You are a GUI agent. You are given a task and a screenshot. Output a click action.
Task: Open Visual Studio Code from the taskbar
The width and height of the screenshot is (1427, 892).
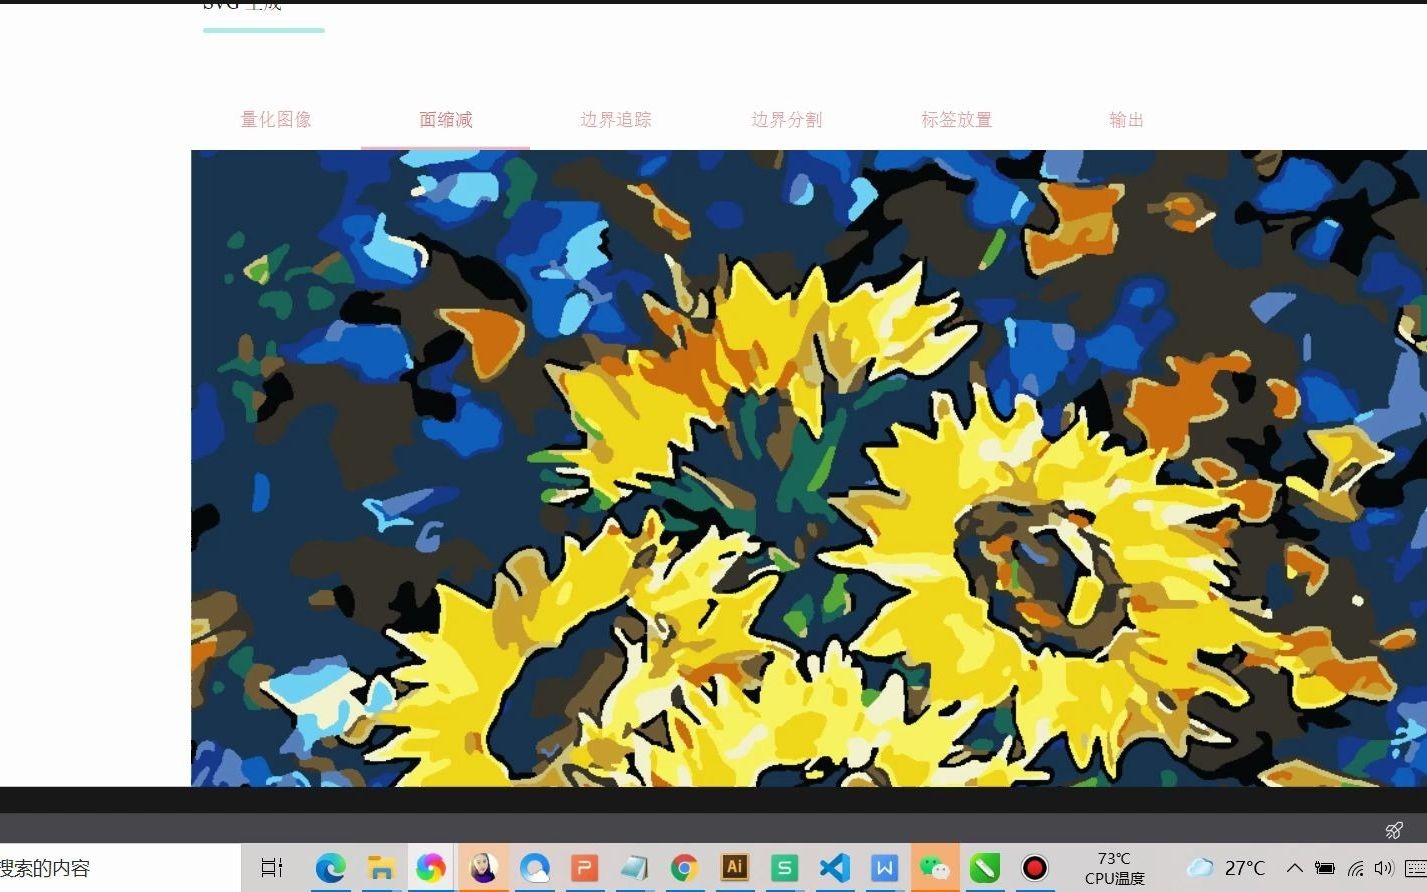point(835,867)
